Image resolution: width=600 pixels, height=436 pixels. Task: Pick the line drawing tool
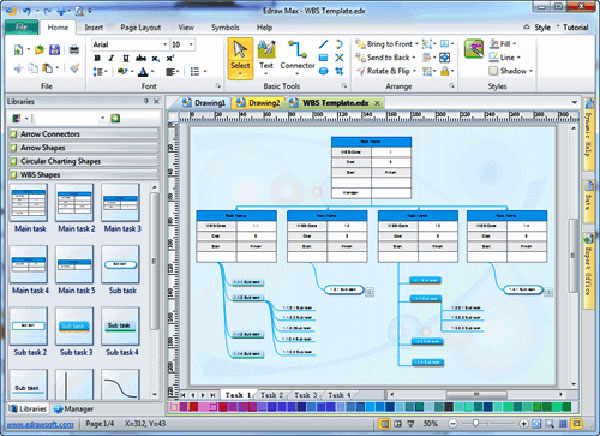coord(323,45)
